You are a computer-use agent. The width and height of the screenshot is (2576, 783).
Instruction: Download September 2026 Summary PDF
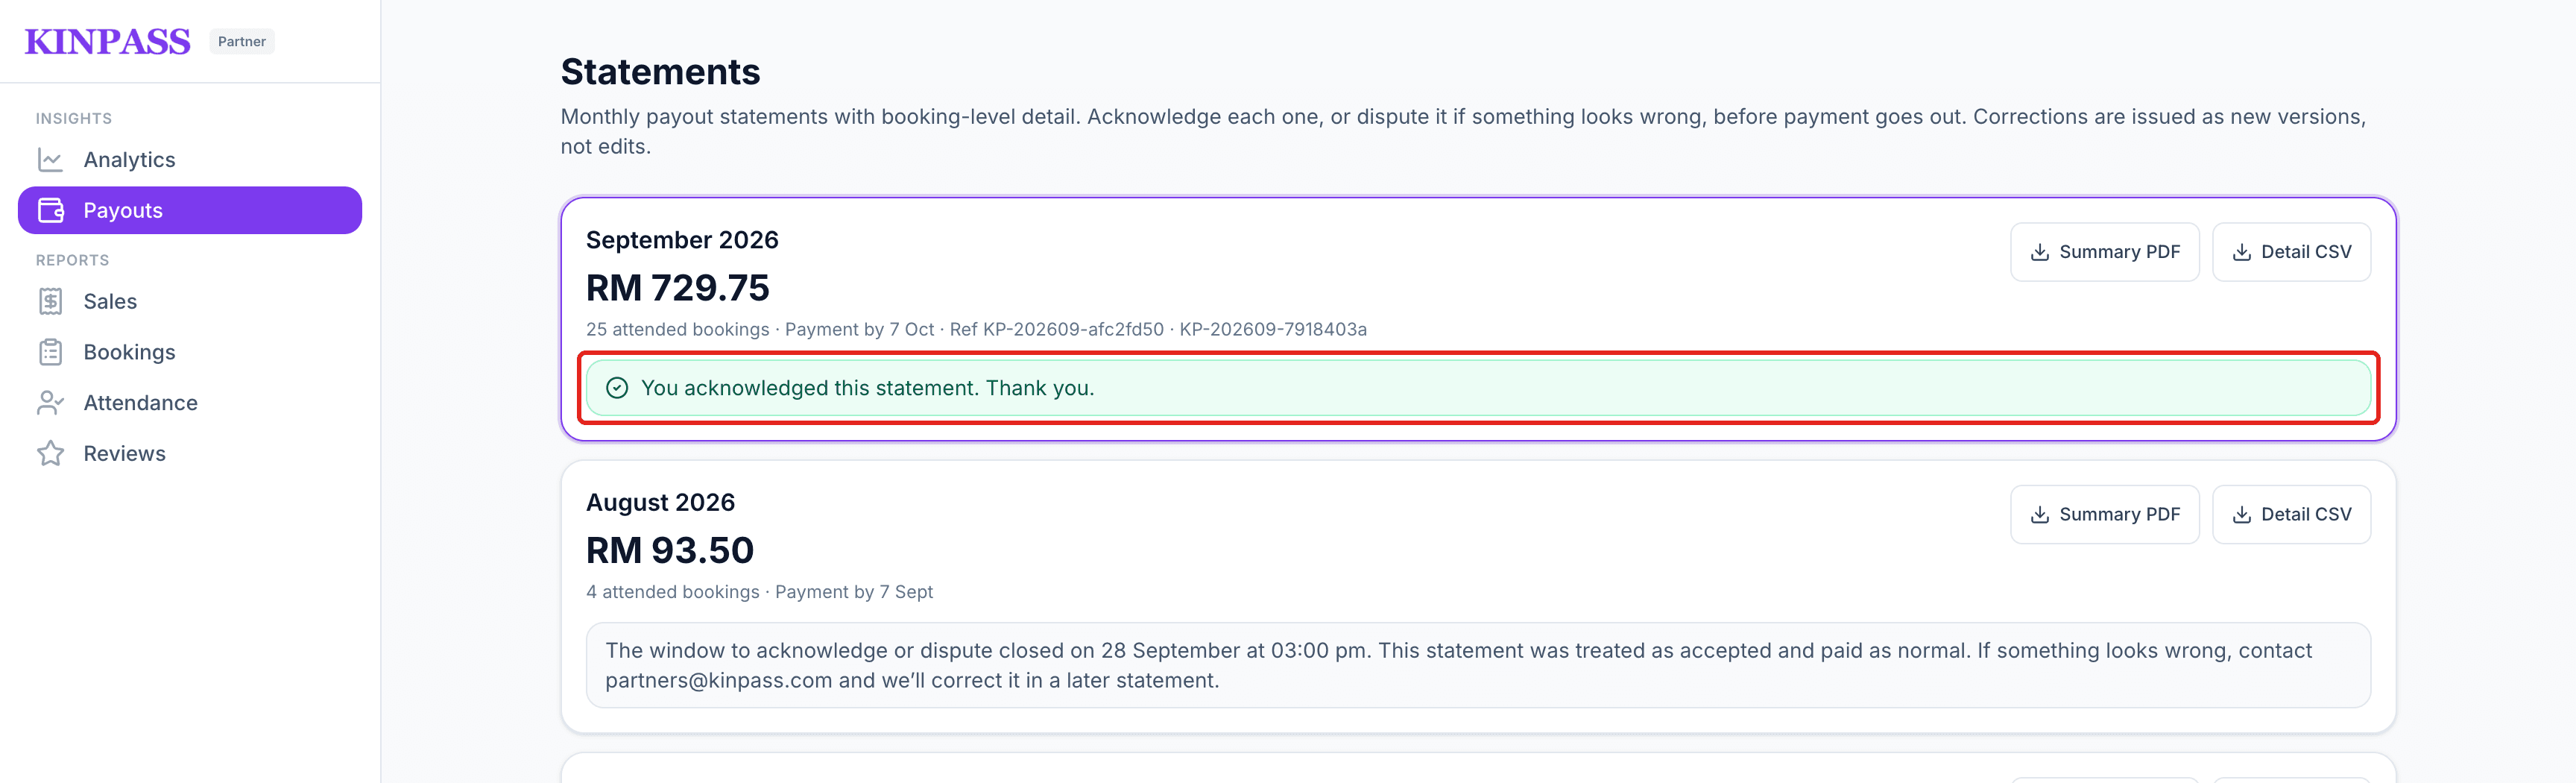pyautogui.click(x=2104, y=252)
